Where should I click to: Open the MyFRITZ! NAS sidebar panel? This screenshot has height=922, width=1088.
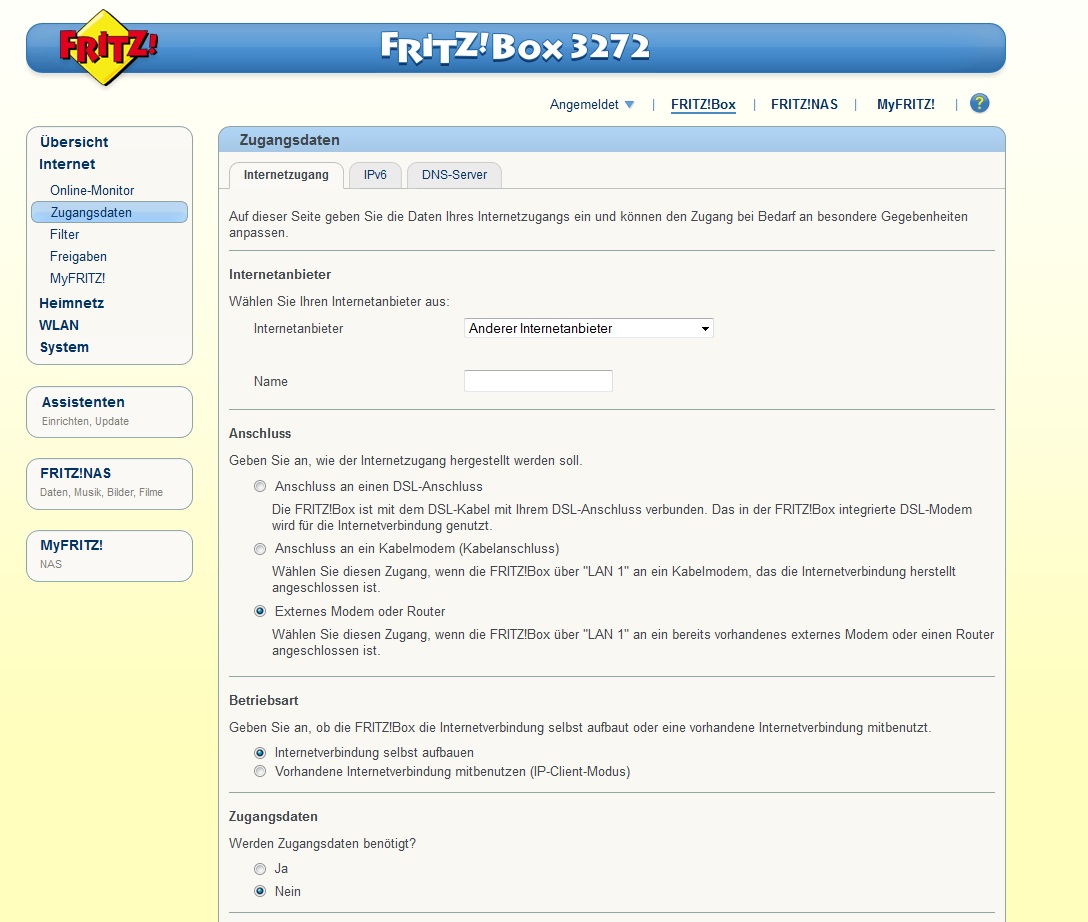pos(110,556)
